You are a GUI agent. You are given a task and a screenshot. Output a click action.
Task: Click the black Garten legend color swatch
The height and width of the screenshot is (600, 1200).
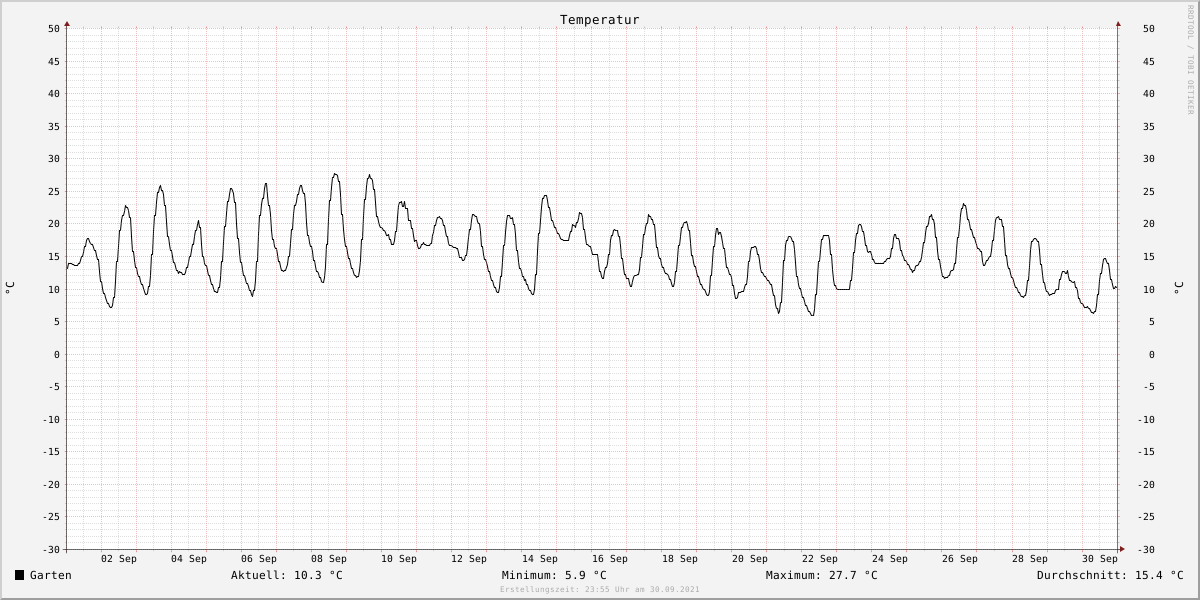click(19, 575)
